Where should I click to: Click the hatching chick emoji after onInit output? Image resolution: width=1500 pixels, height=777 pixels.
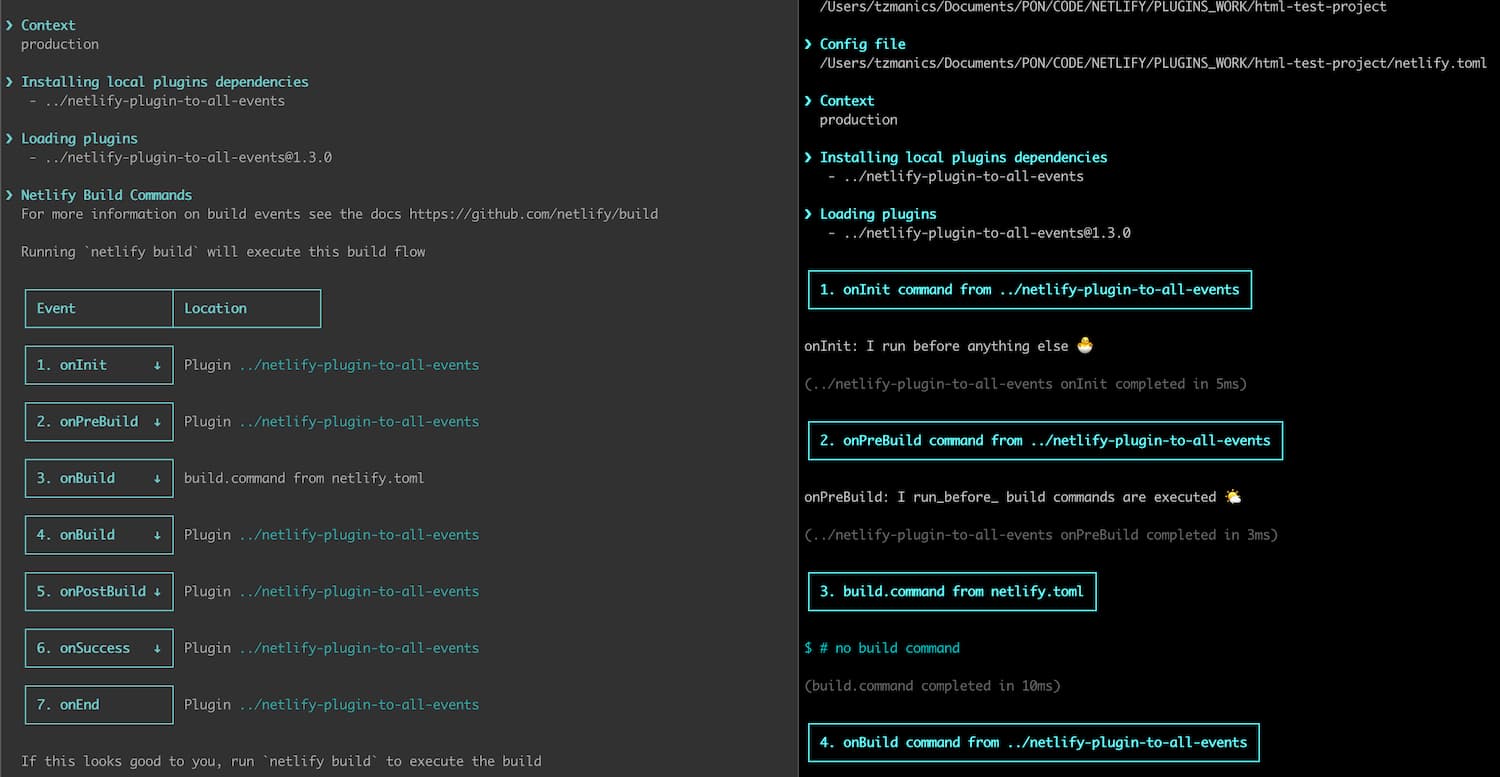click(1084, 345)
